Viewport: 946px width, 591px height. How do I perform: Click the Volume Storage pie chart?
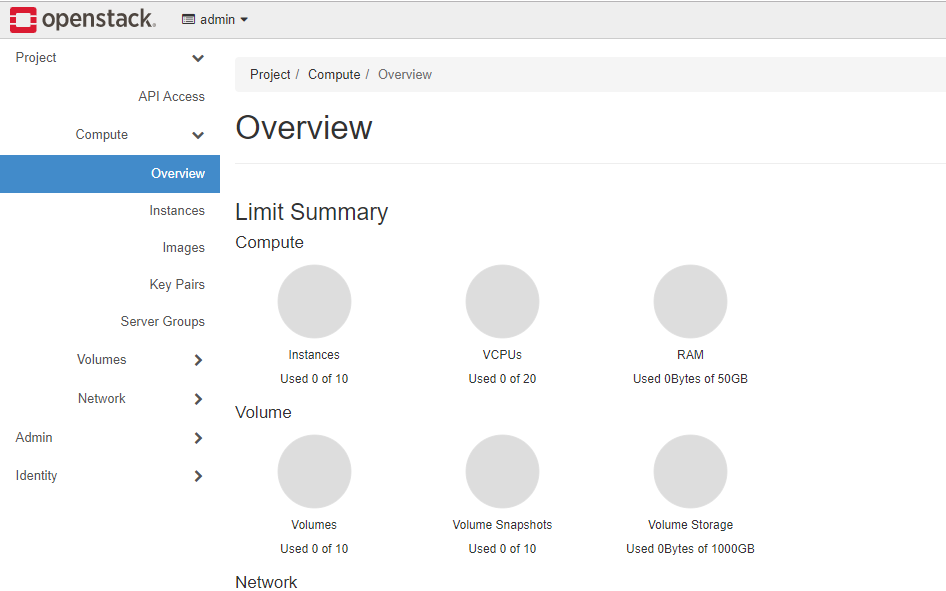point(690,471)
